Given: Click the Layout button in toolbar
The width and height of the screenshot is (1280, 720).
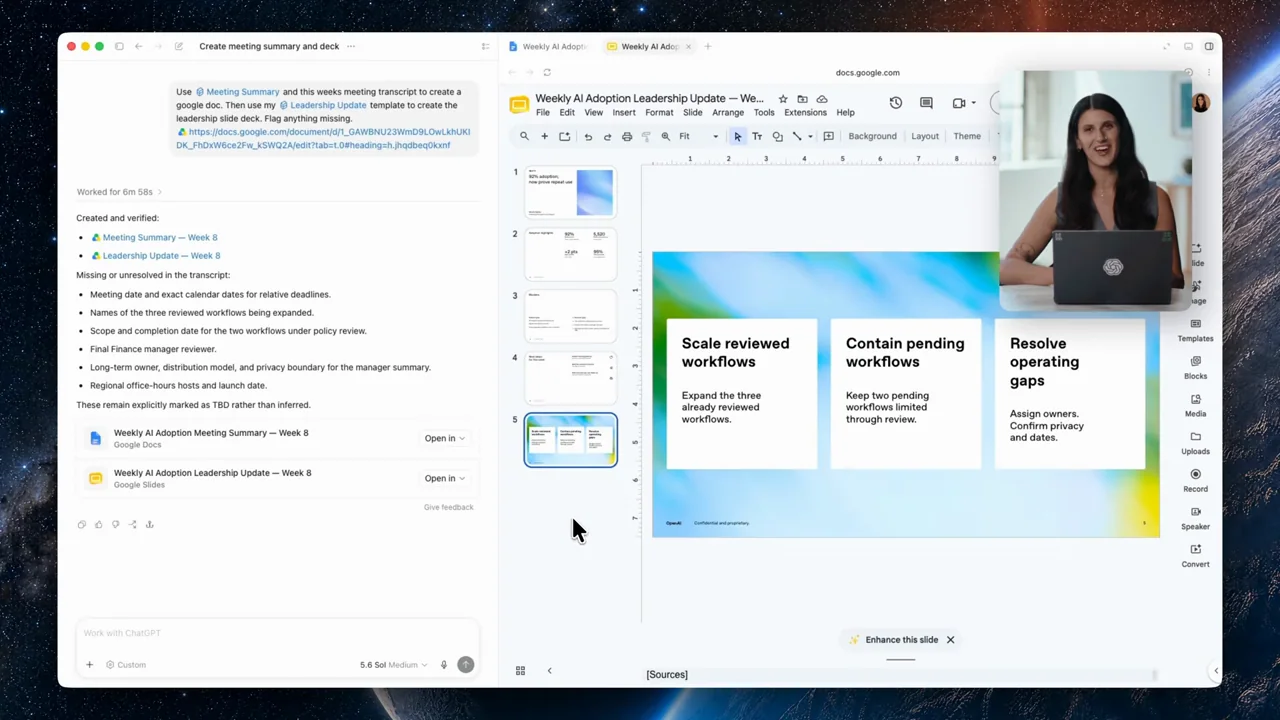Looking at the screenshot, I should [925, 136].
